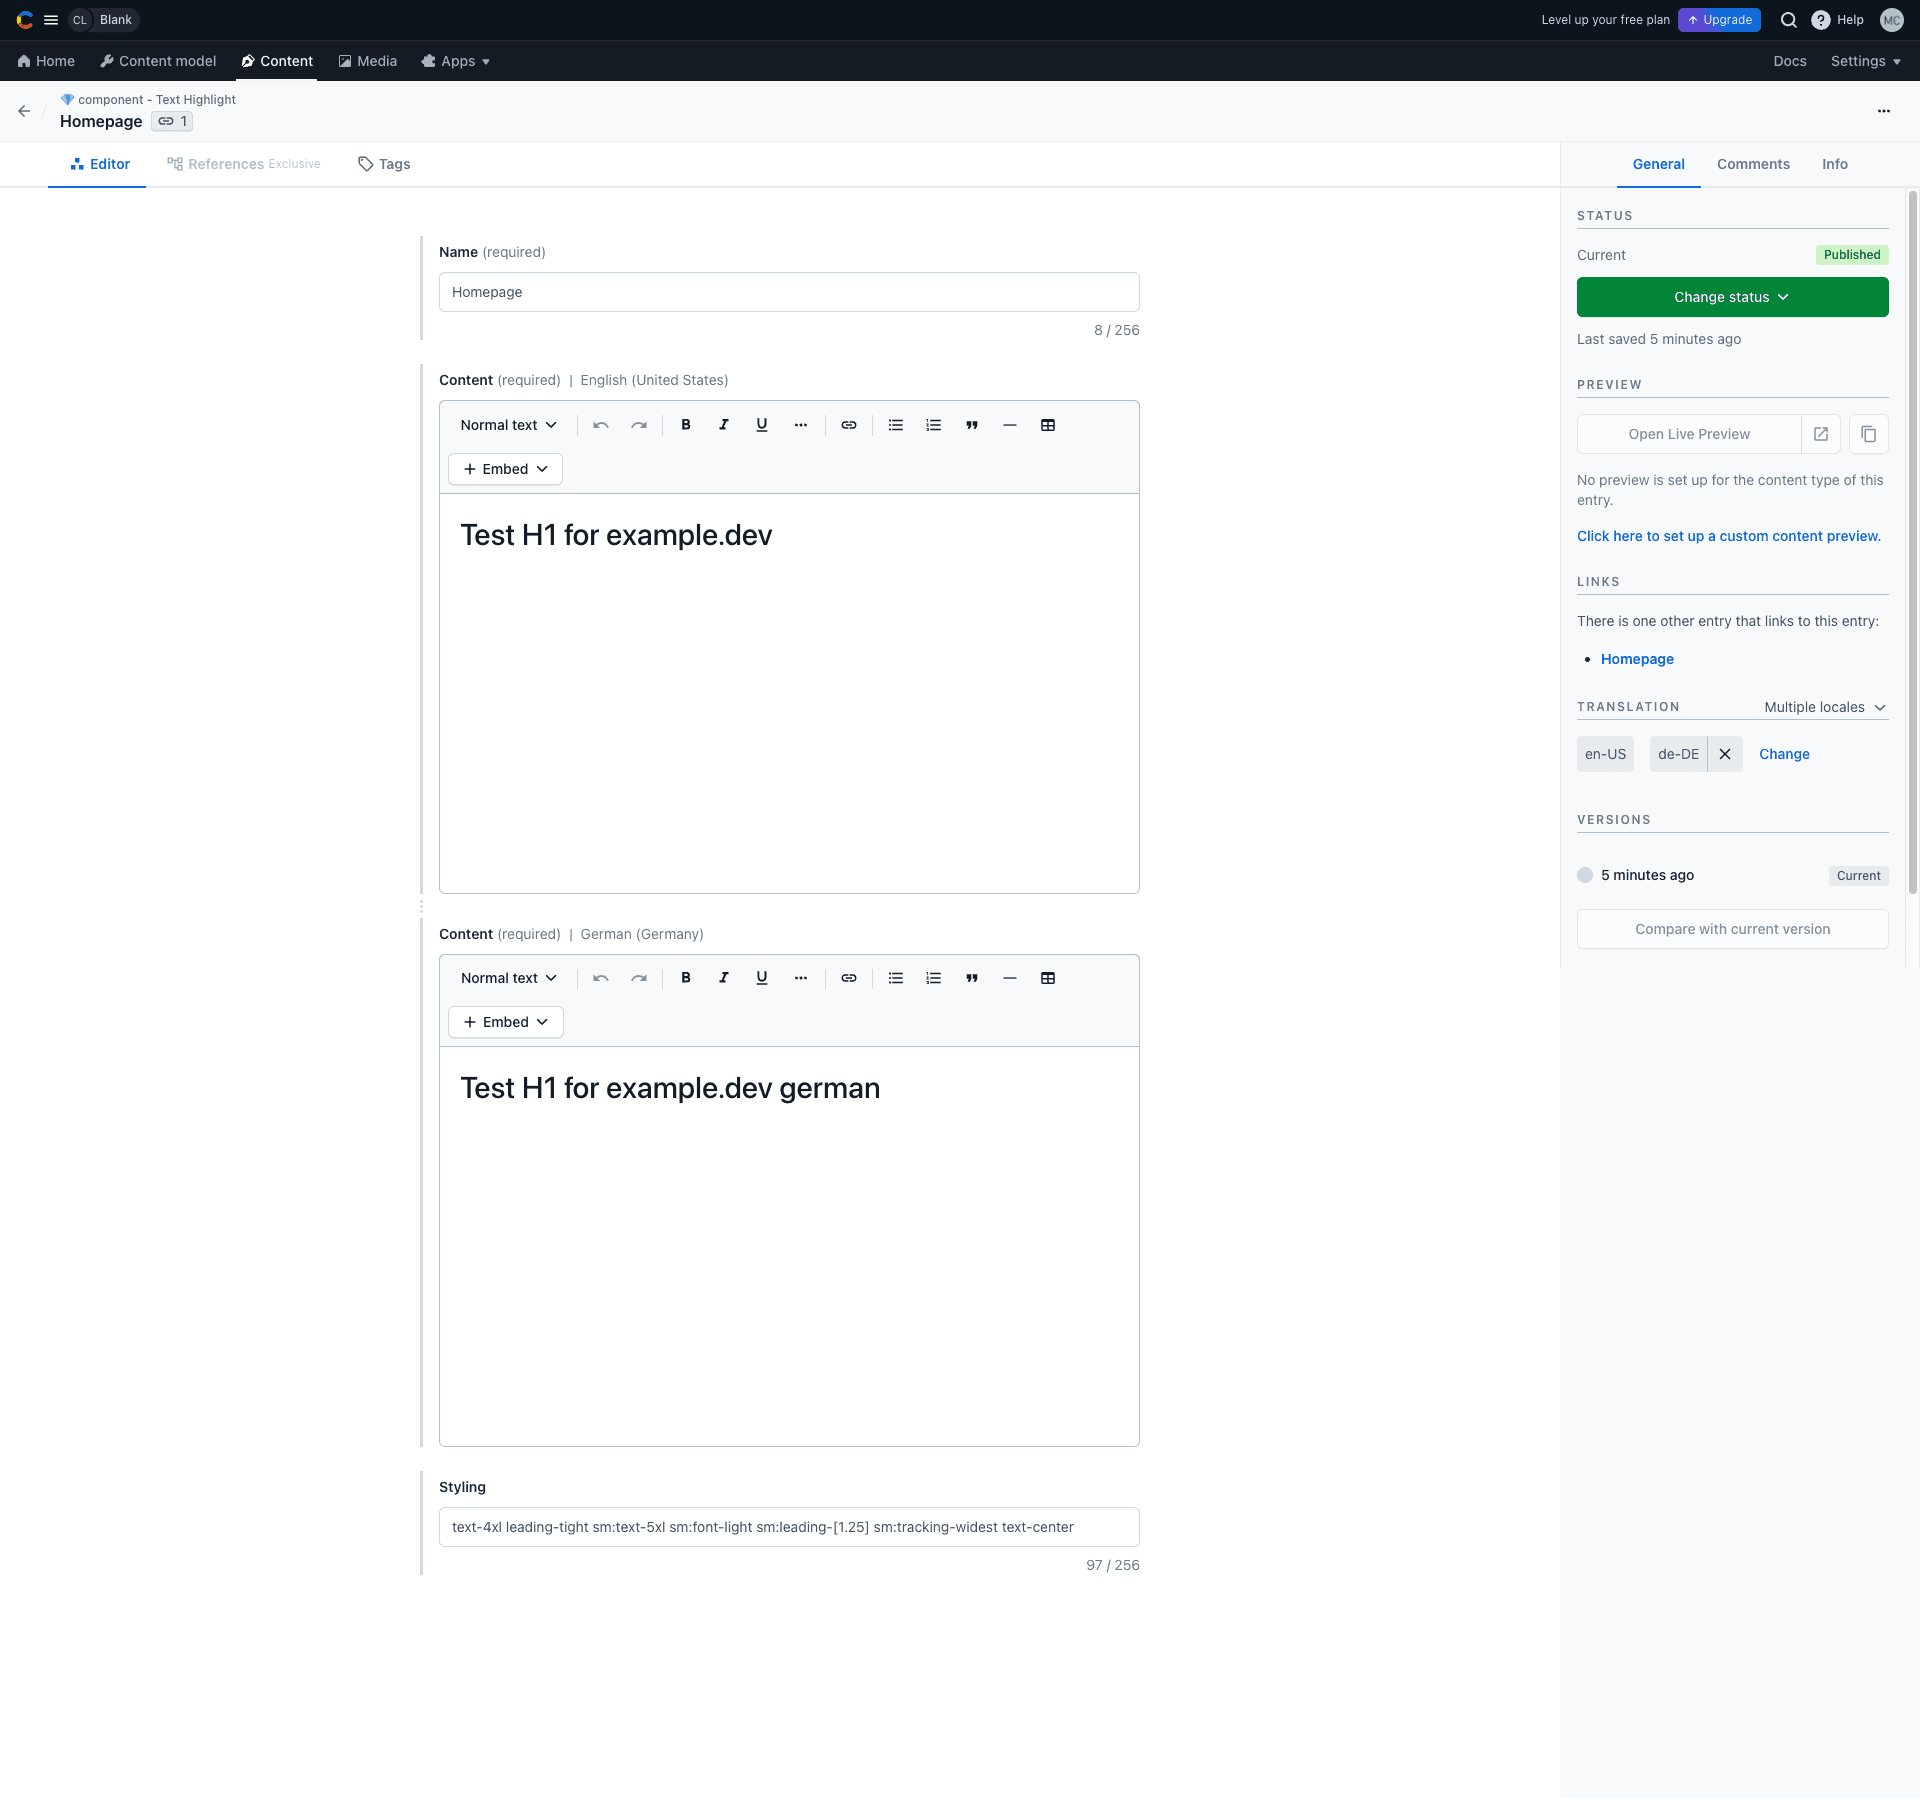This screenshot has width=1920, height=1800.
Task: Copy the live preview URL icon
Action: pos(1868,434)
